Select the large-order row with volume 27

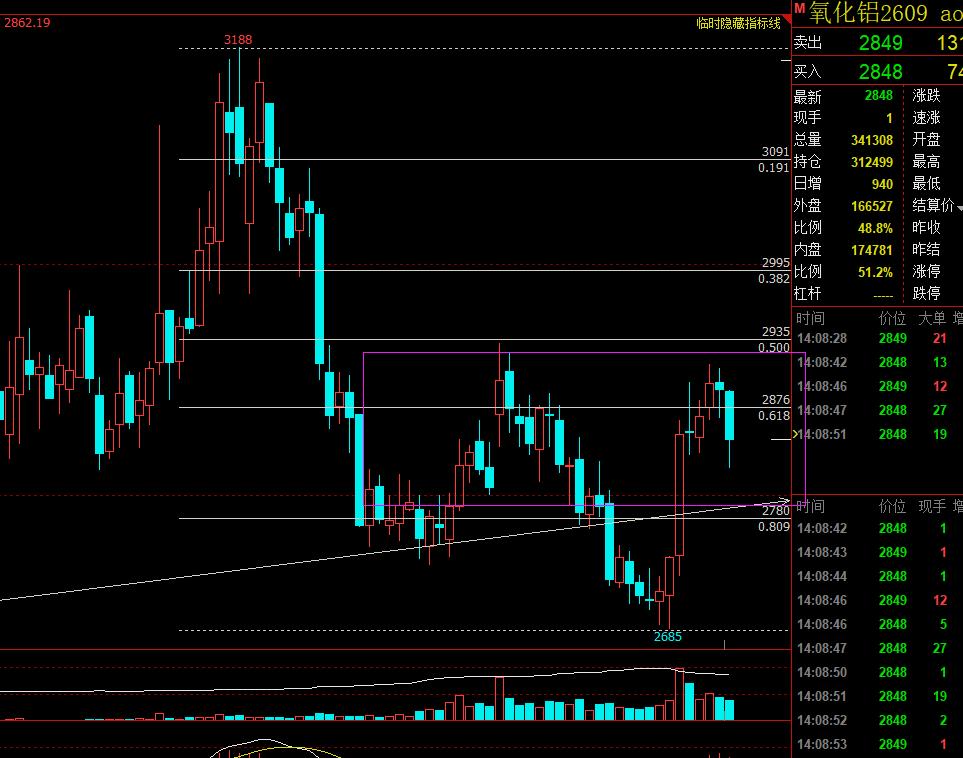point(877,410)
